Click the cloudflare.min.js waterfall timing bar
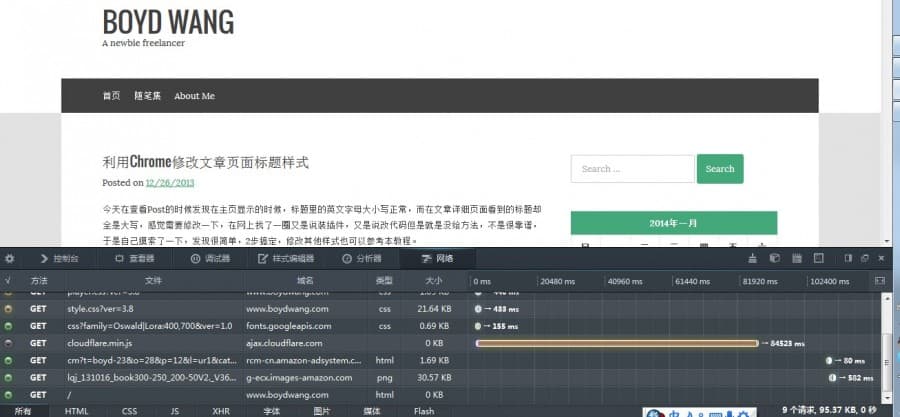Screen dimensions: 900x417 tap(616, 343)
